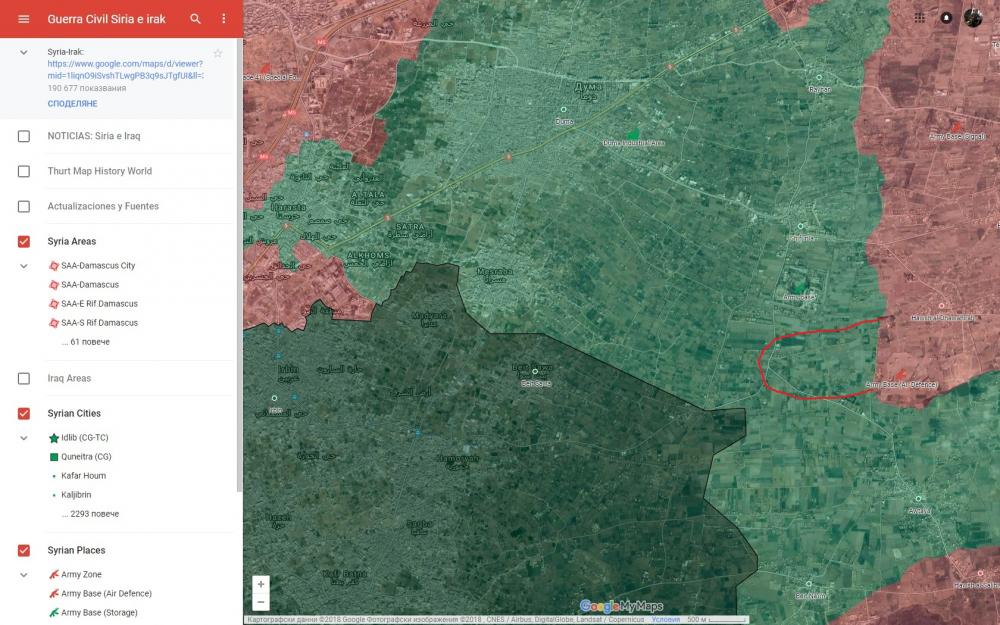Viewport: 1000px width, 625px height.
Task: Open the three-dot more options menu
Action: click(223, 19)
